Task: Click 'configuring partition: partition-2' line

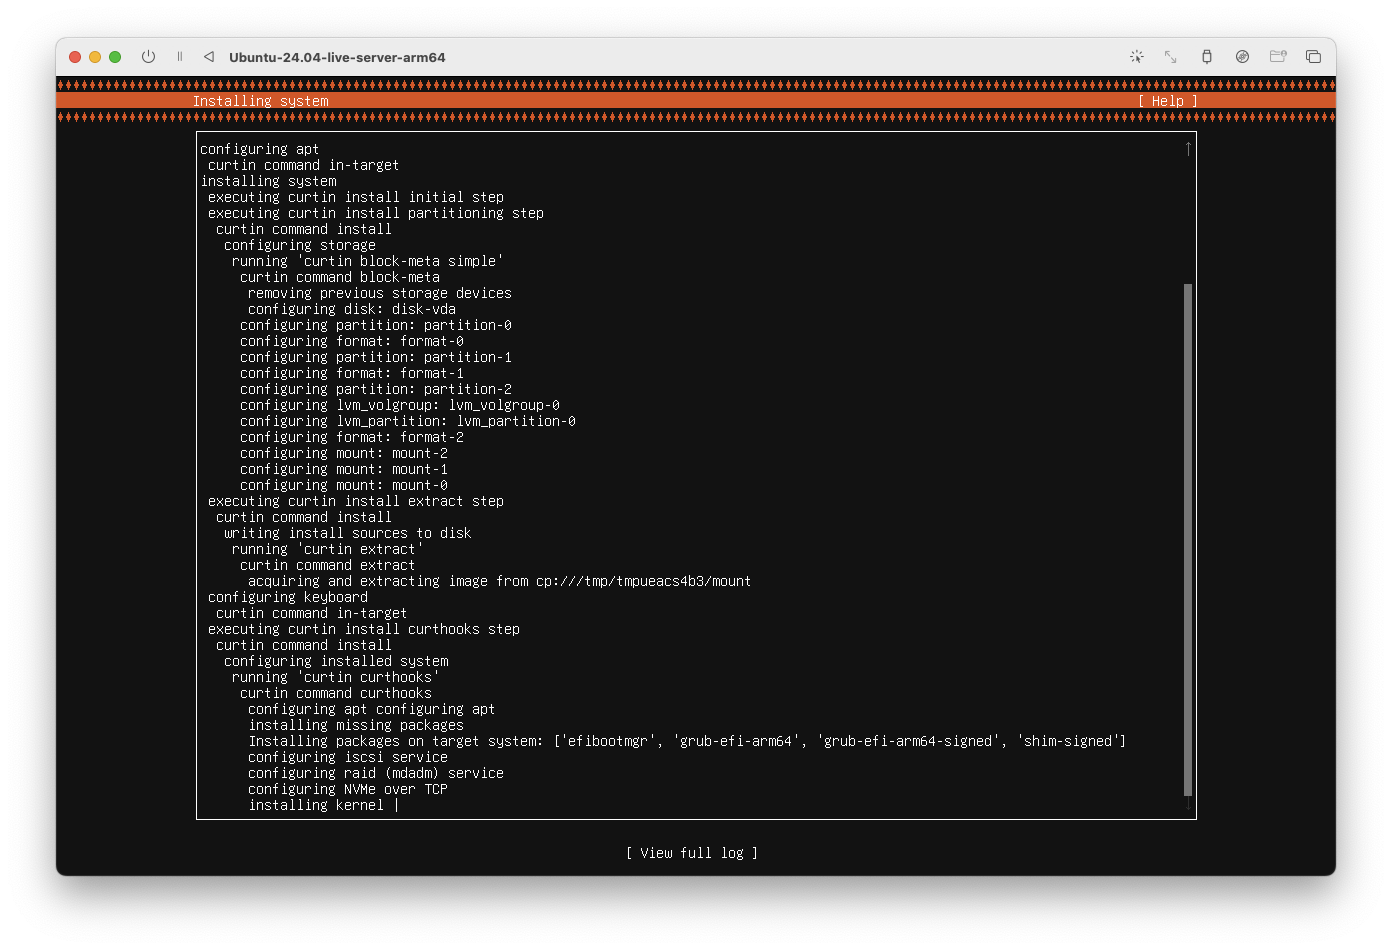Action: coord(376,389)
